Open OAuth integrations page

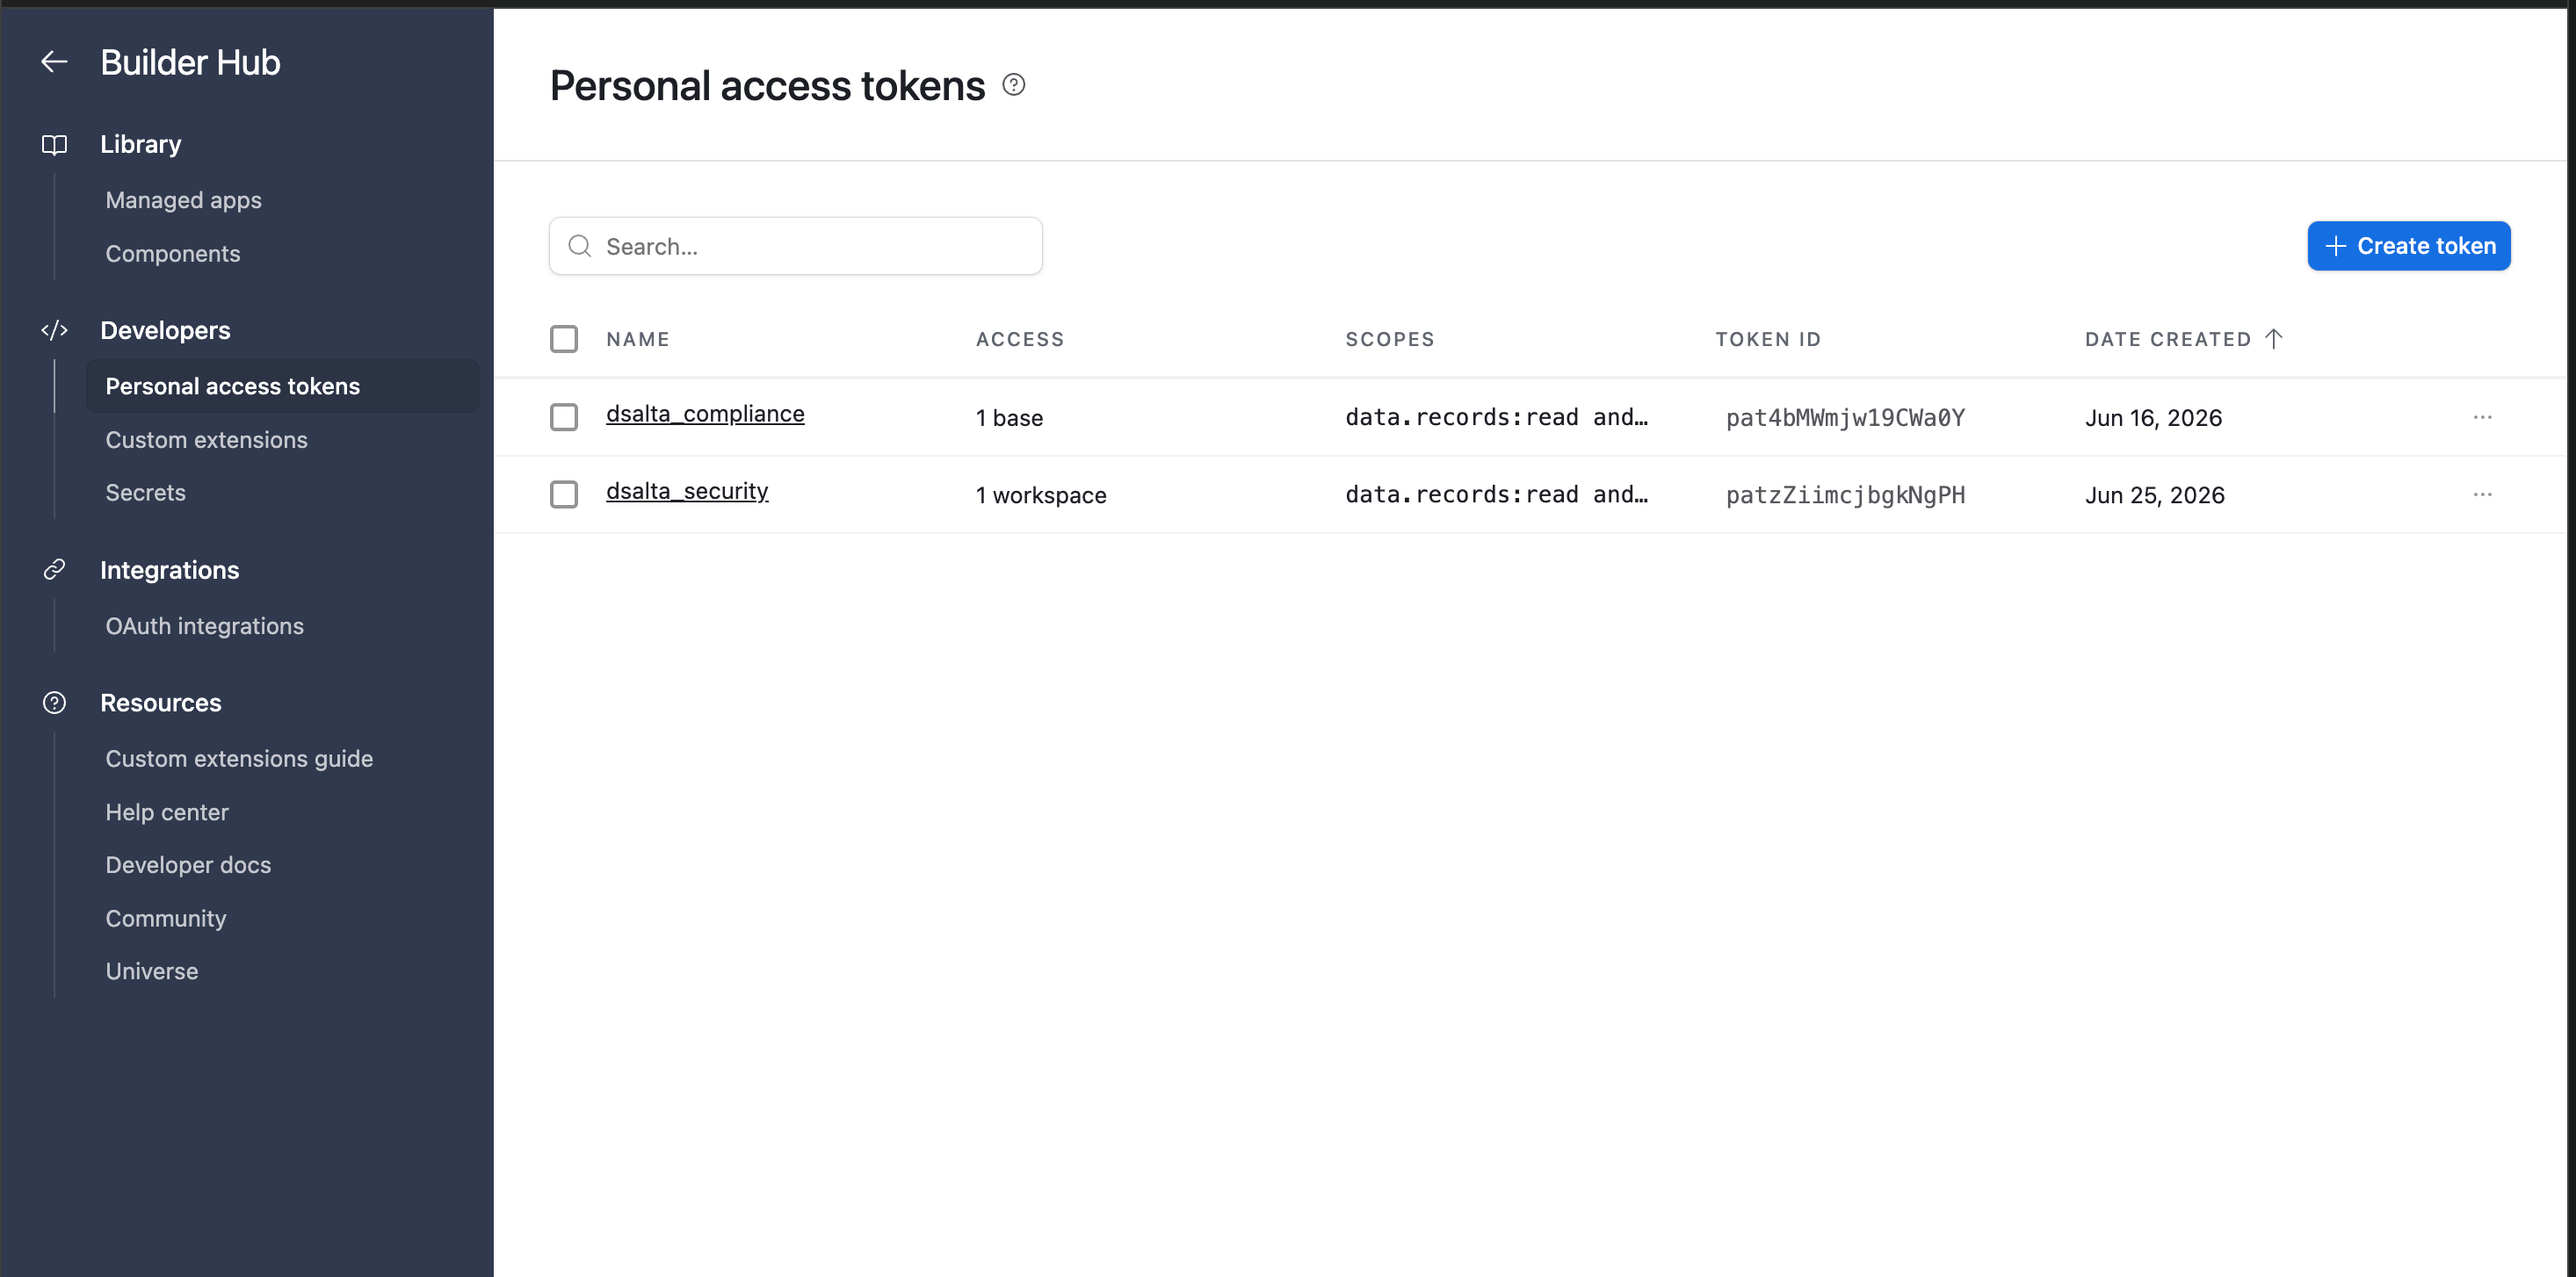coord(204,626)
